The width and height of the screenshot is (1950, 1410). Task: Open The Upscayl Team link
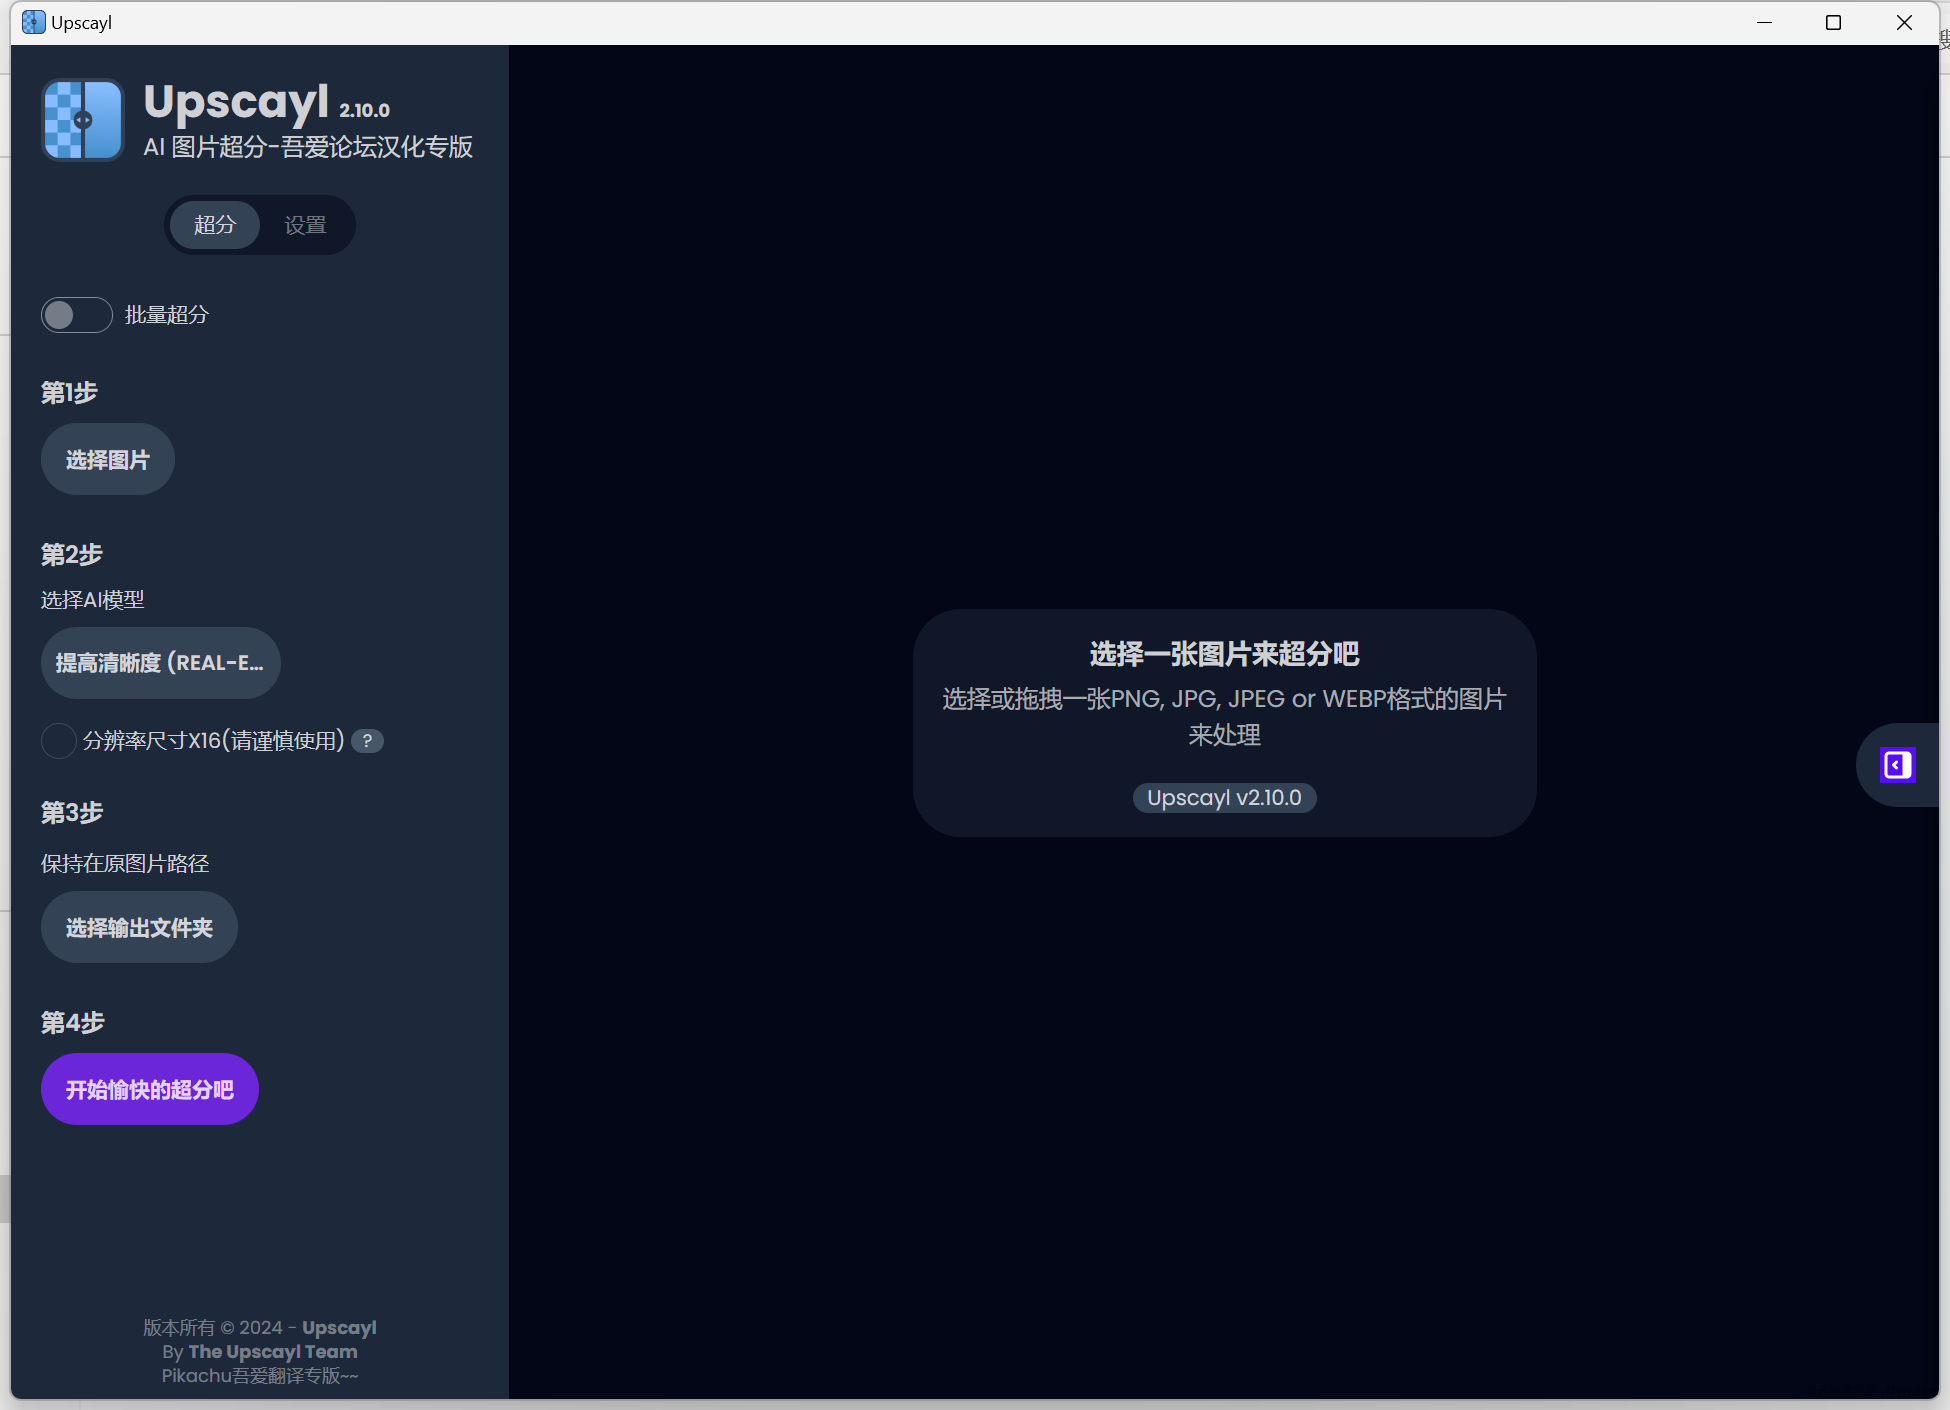point(272,1352)
